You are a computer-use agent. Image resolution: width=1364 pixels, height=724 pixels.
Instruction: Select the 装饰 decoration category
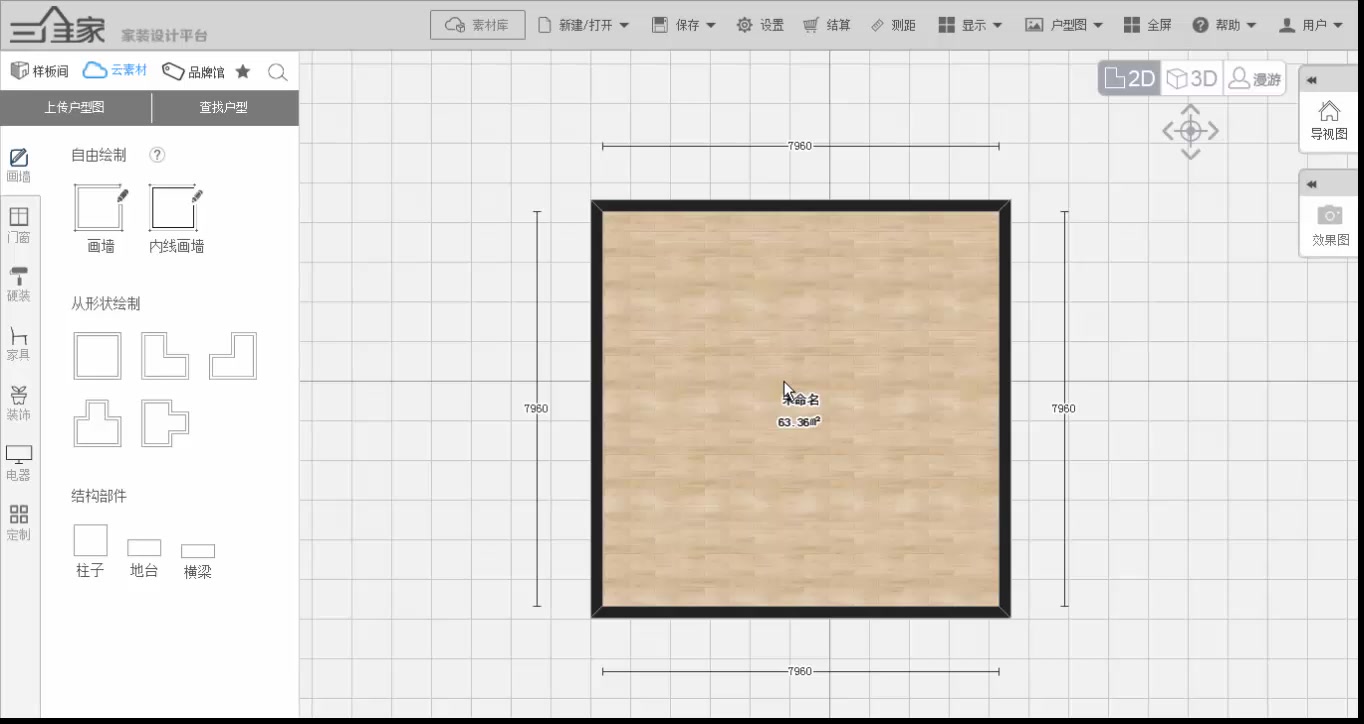click(19, 403)
